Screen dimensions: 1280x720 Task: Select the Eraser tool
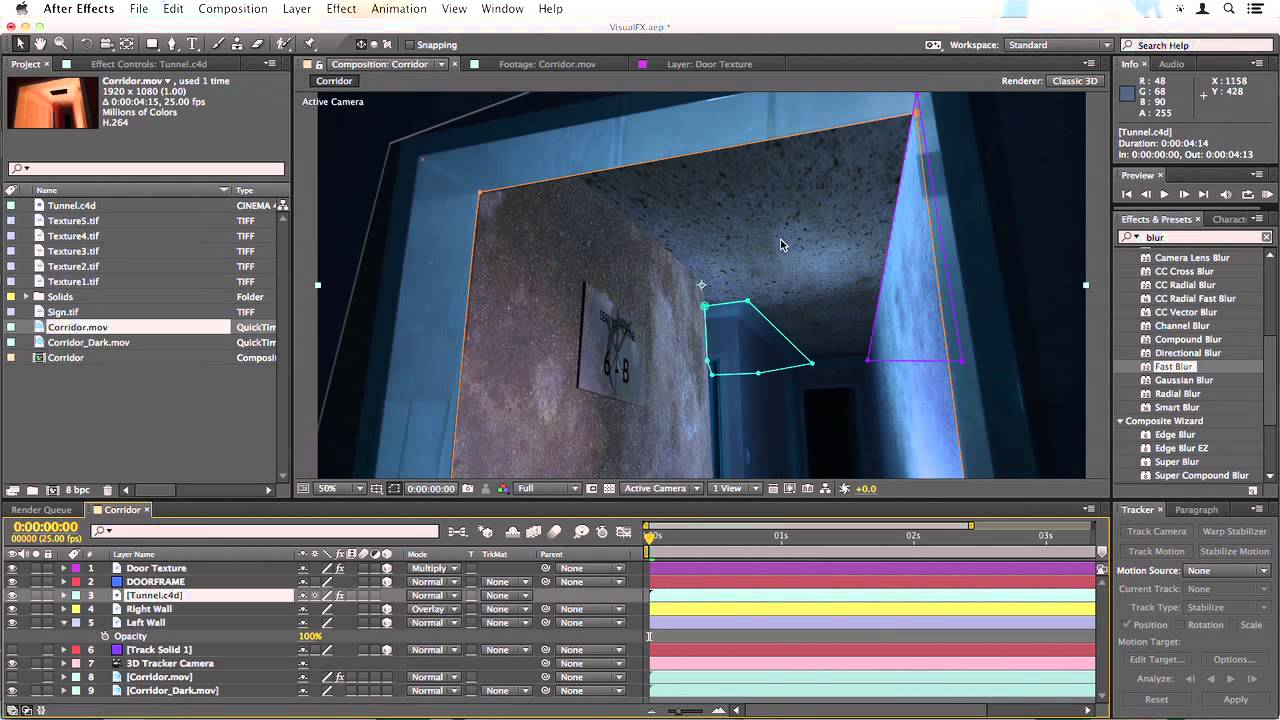tap(257, 44)
